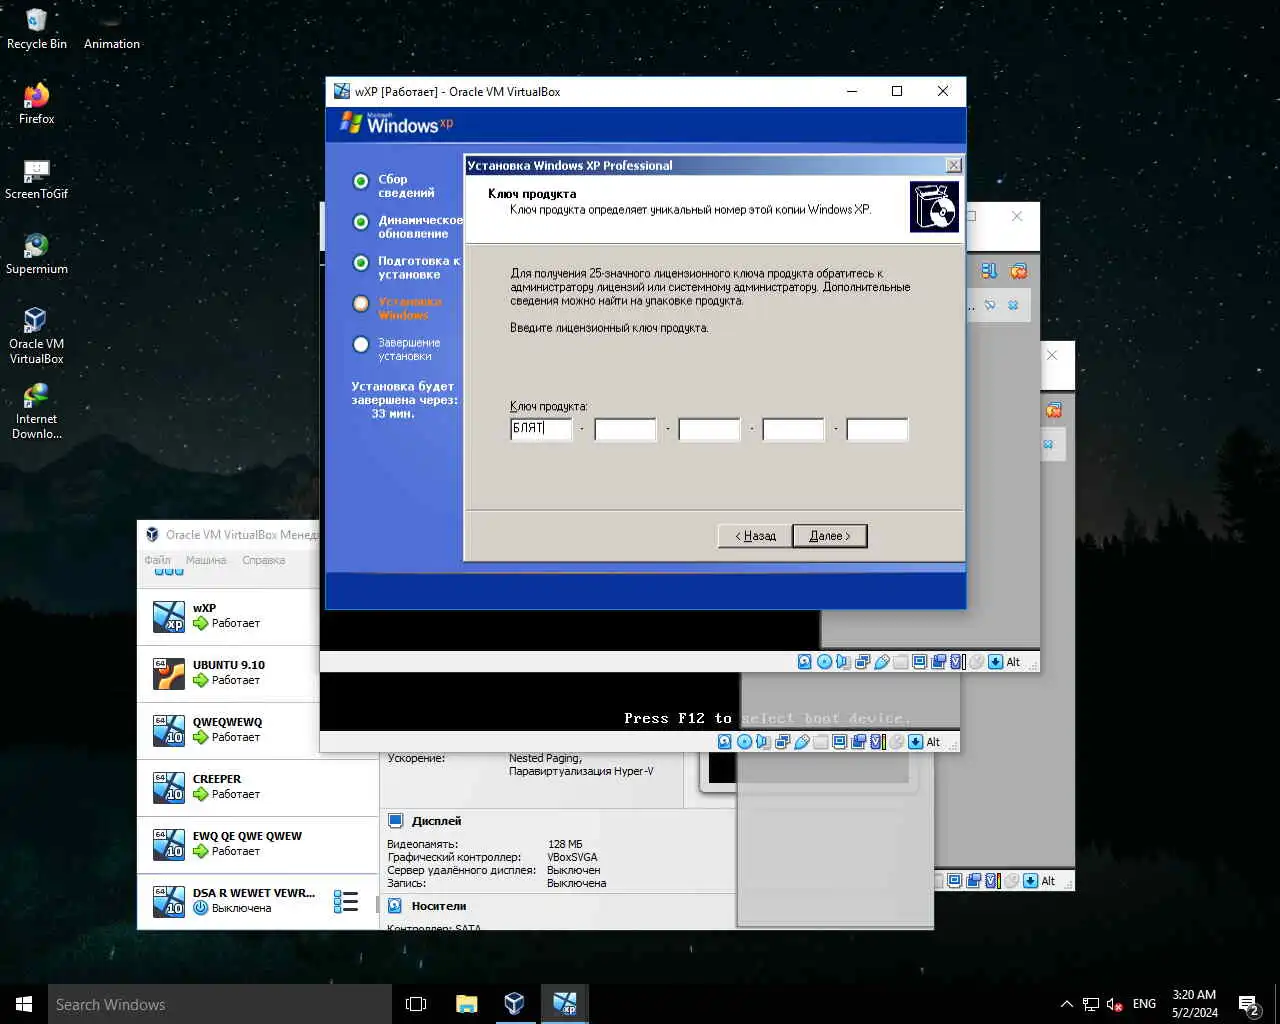Open display indicator in rightmost background VM status bar
The height and width of the screenshot is (1024, 1280).
[954, 881]
